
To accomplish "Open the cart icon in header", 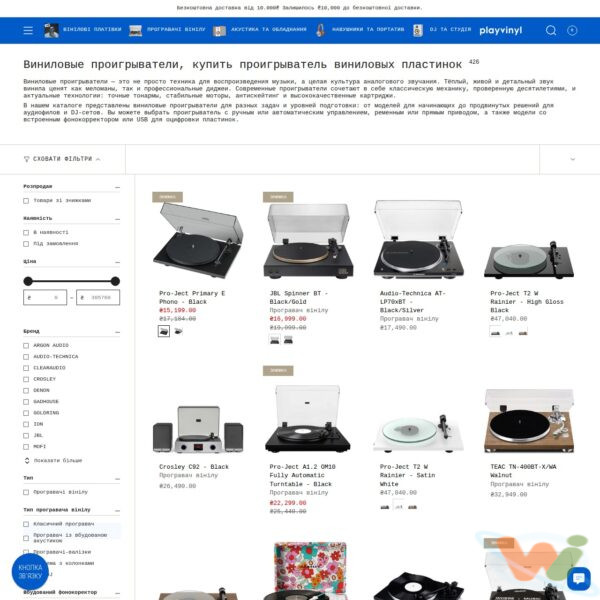I will [572, 30].
